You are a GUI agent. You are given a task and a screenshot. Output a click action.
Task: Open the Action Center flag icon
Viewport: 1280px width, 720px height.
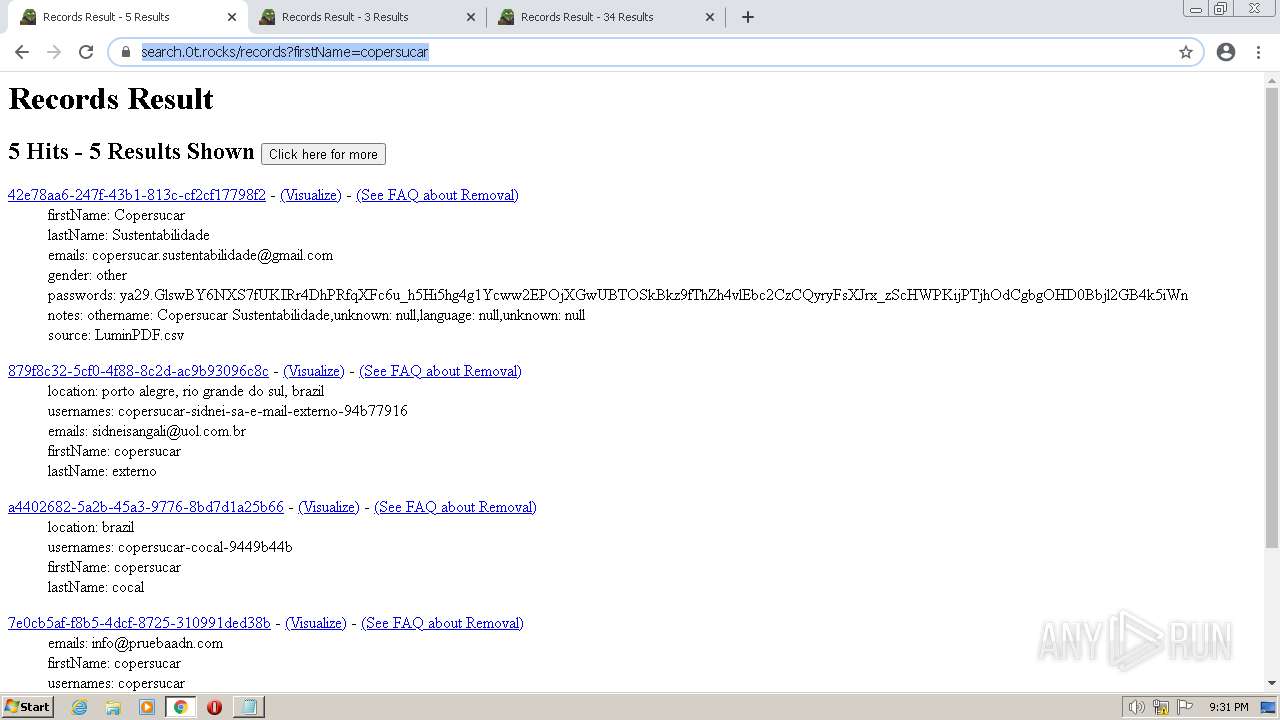pos(1185,707)
